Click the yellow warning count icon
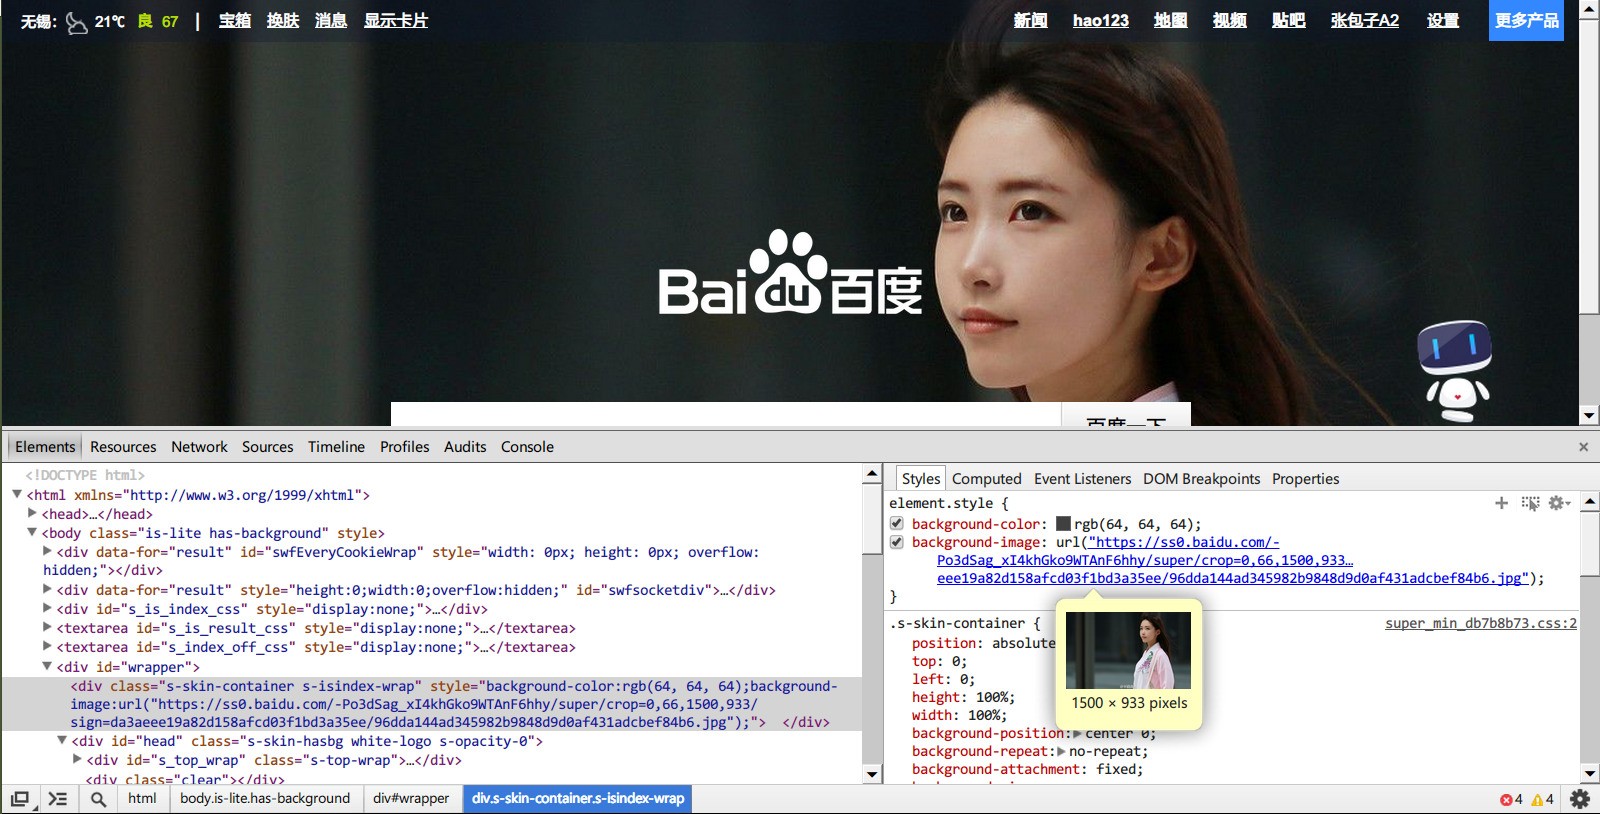 coord(1537,800)
